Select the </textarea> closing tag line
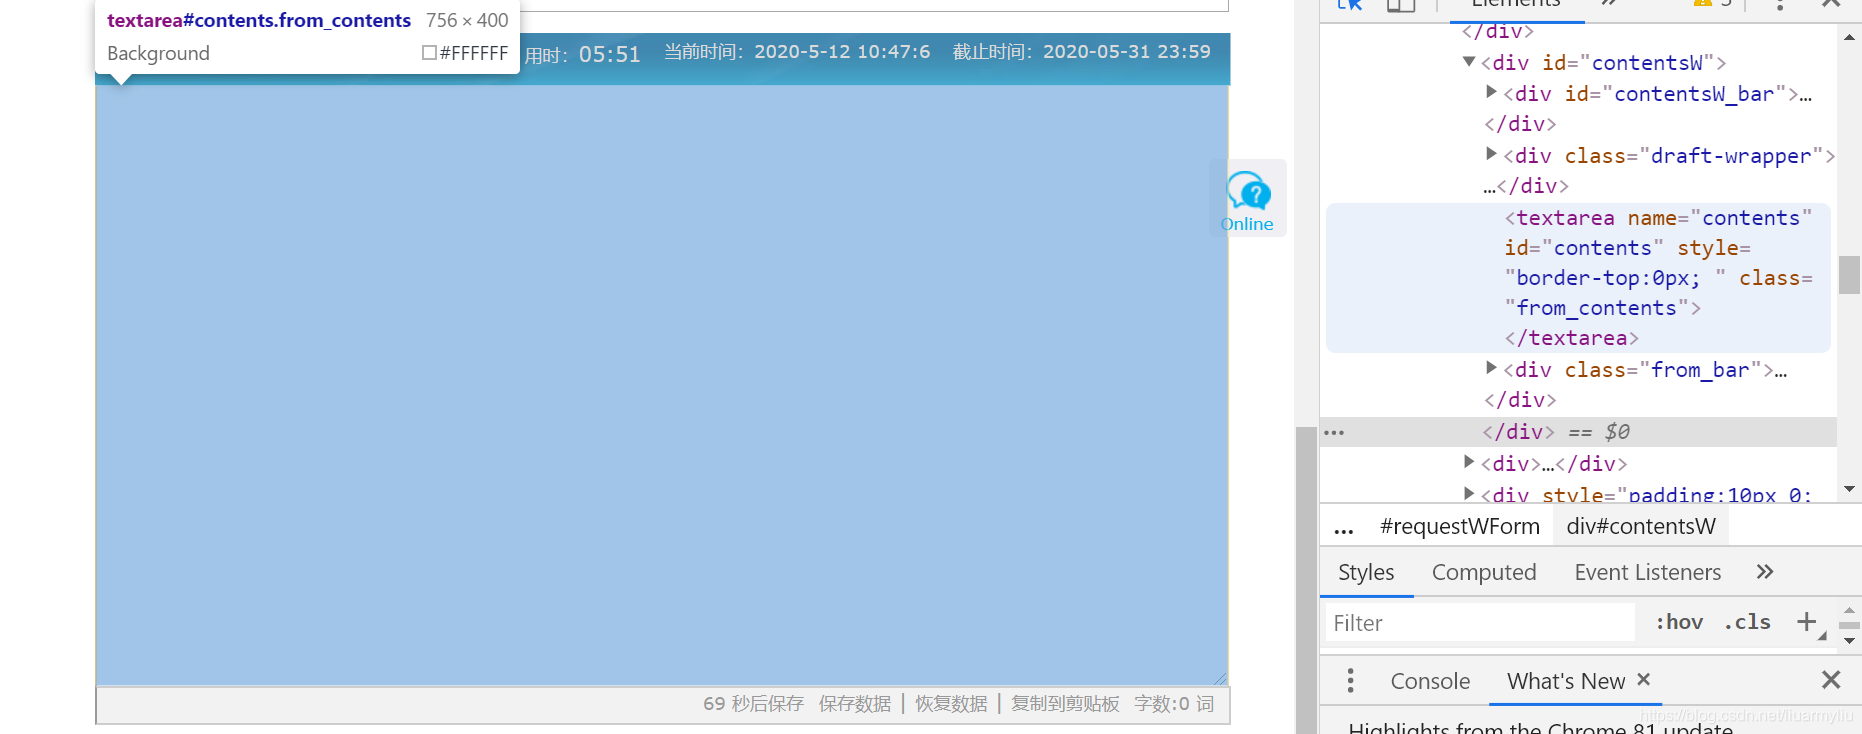The width and height of the screenshot is (1862, 734). click(1571, 338)
